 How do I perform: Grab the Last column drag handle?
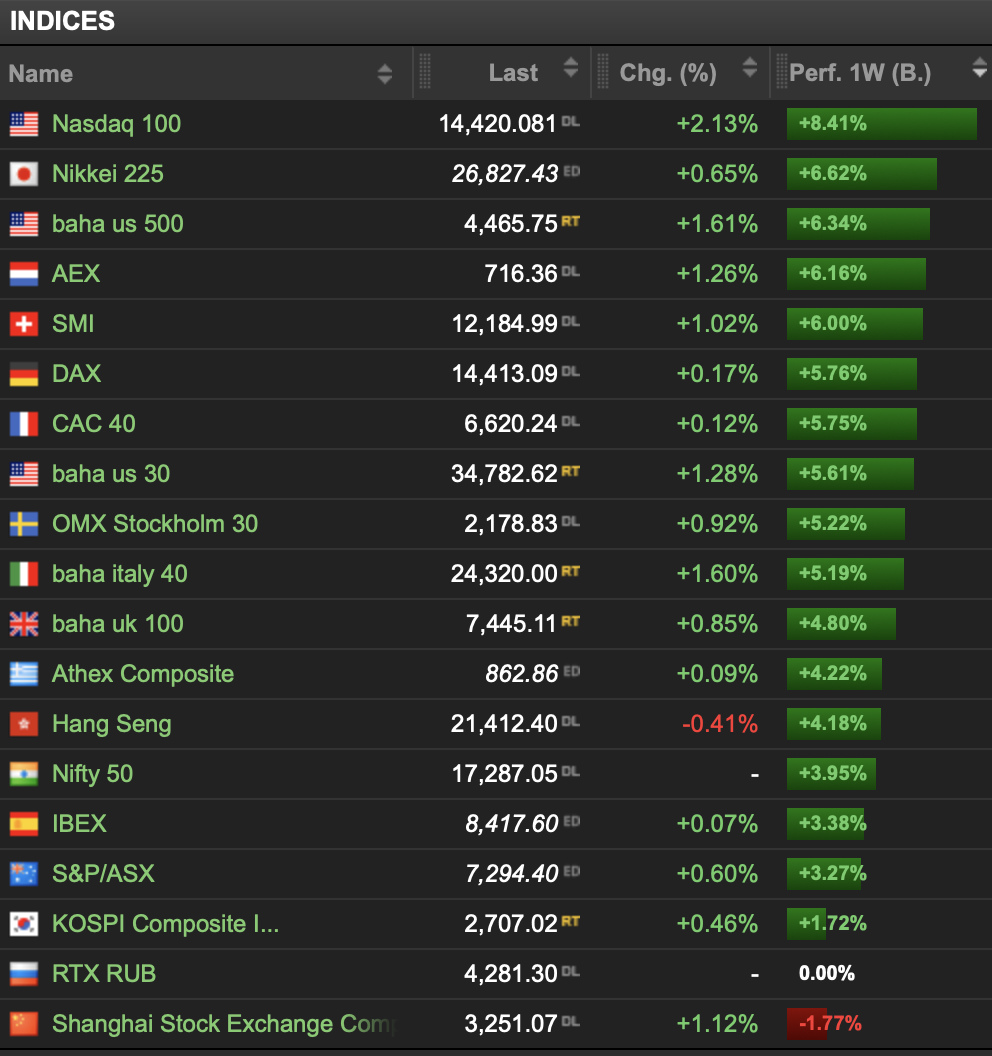point(425,71)
